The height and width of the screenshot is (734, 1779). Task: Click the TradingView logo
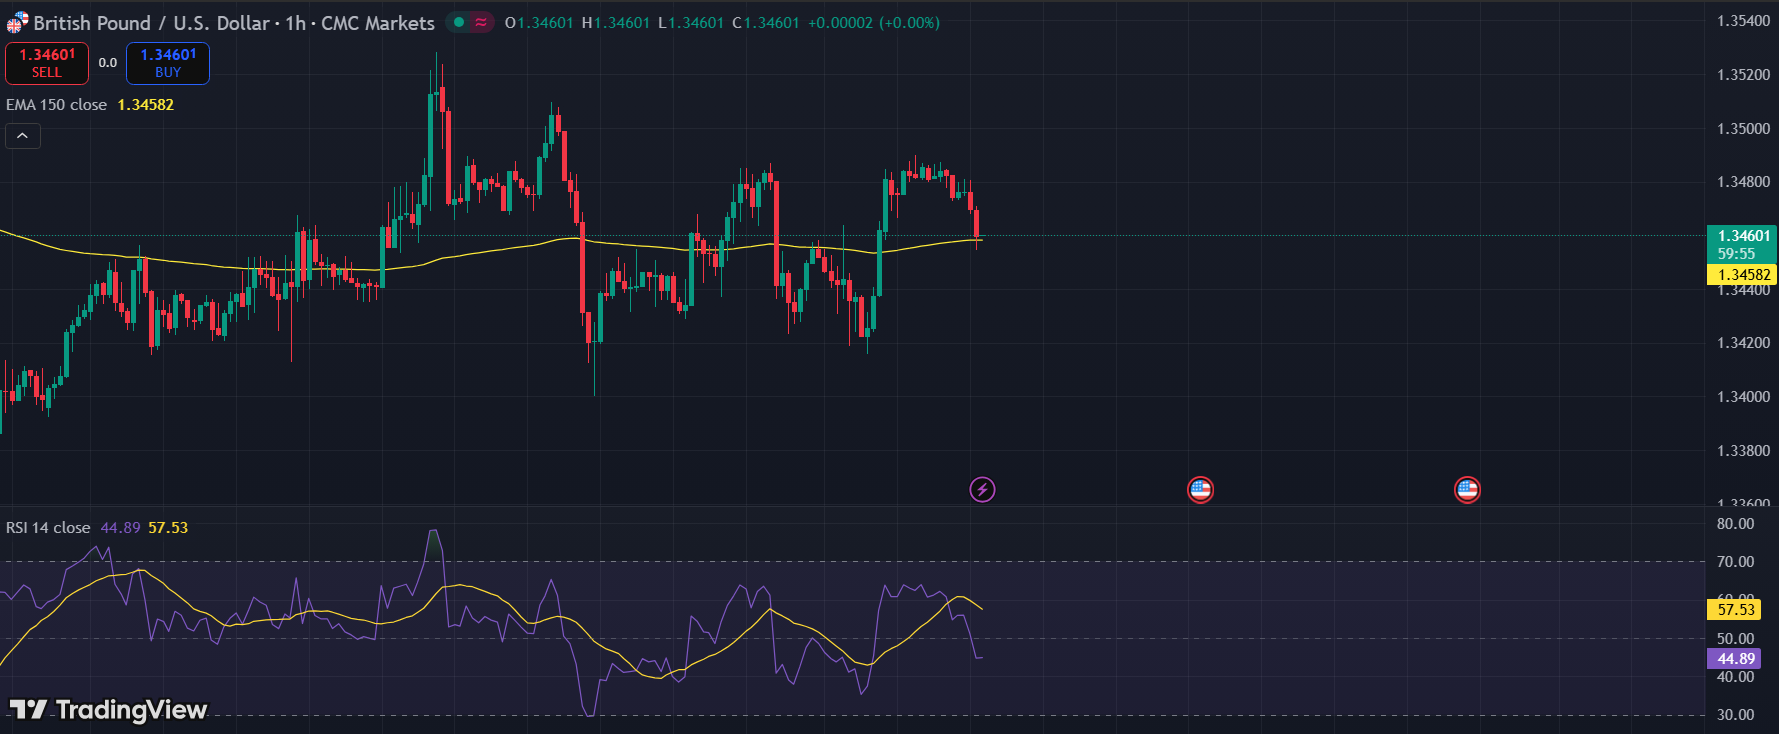click(x=108, y=709)
